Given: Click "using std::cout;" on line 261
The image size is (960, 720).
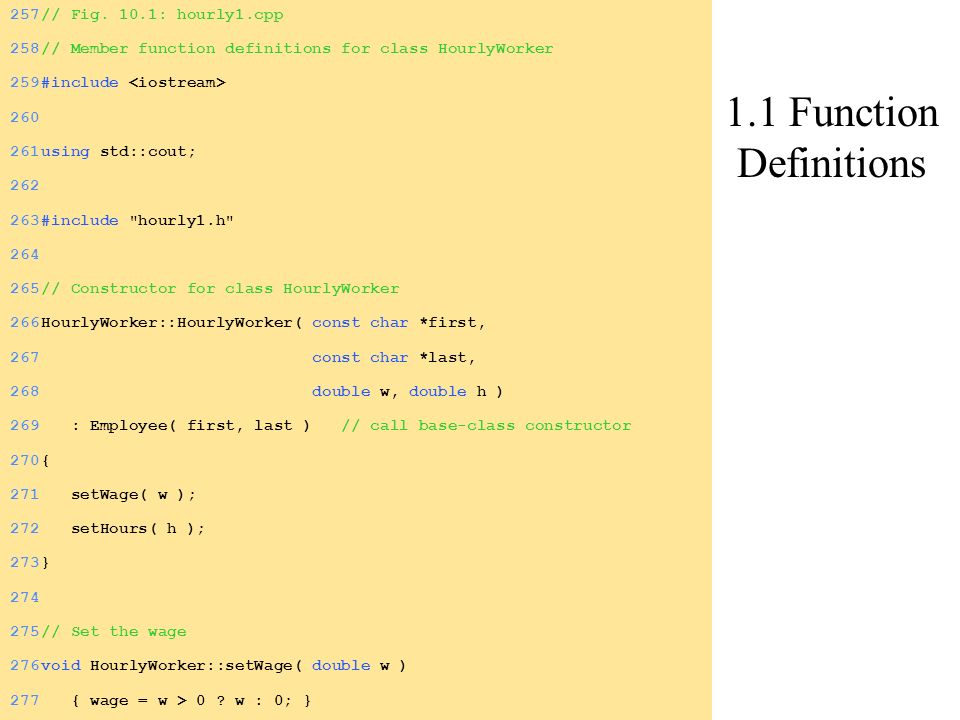Looking at the screenshot, I should [x=118, y=151].
